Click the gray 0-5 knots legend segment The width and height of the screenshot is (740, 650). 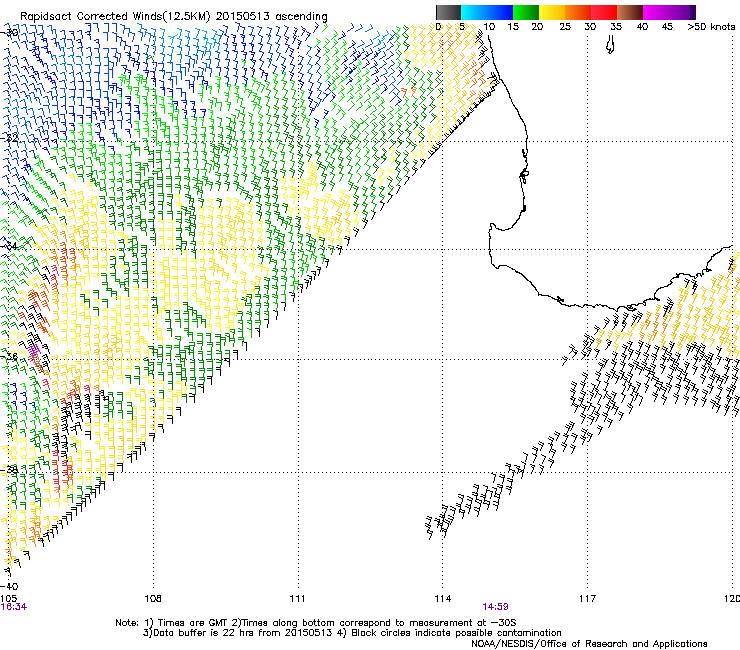448,12
